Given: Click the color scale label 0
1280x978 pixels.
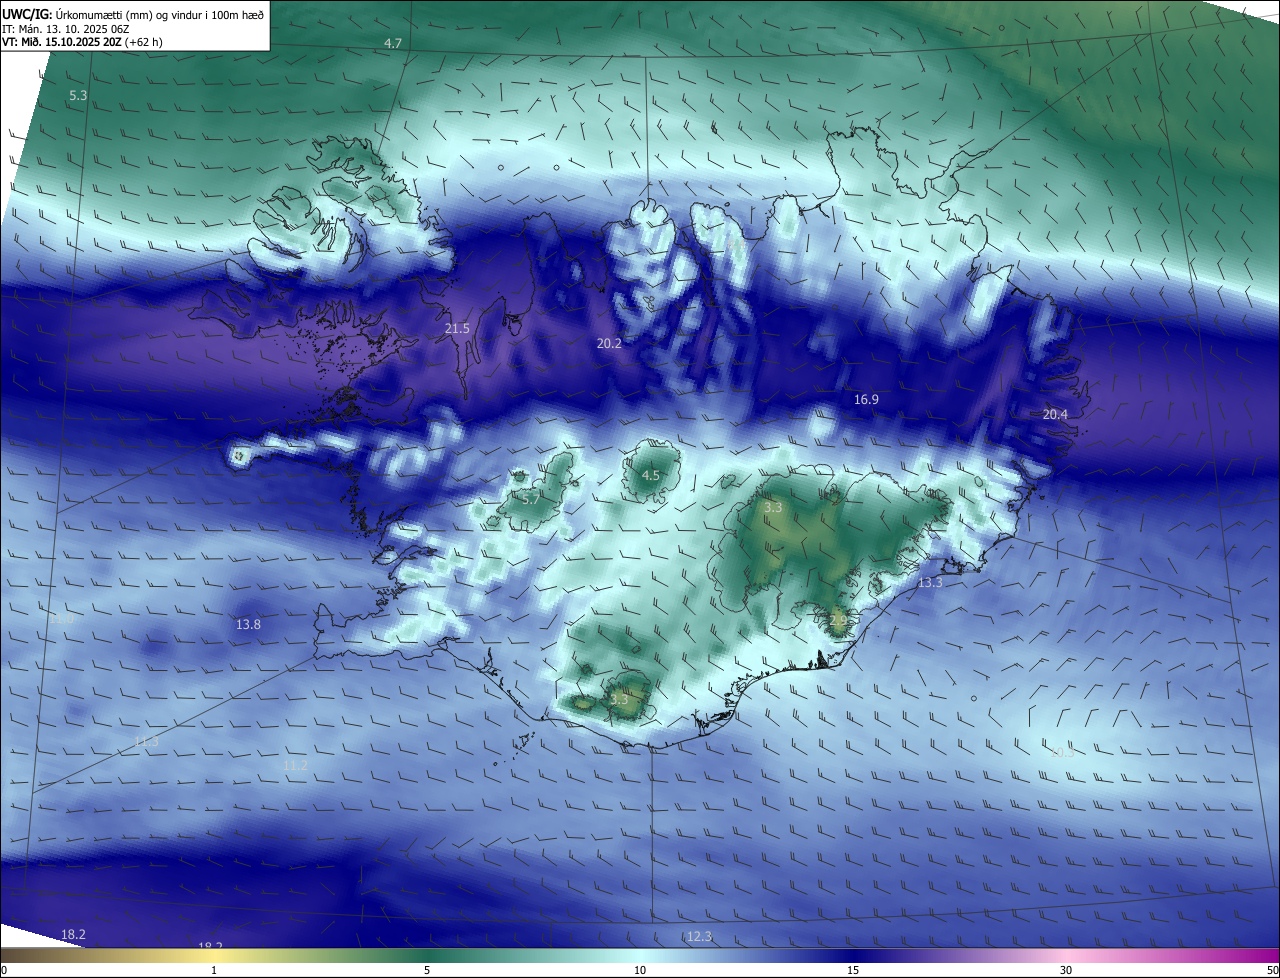Looking at the screenshot, I should point(4,970).
